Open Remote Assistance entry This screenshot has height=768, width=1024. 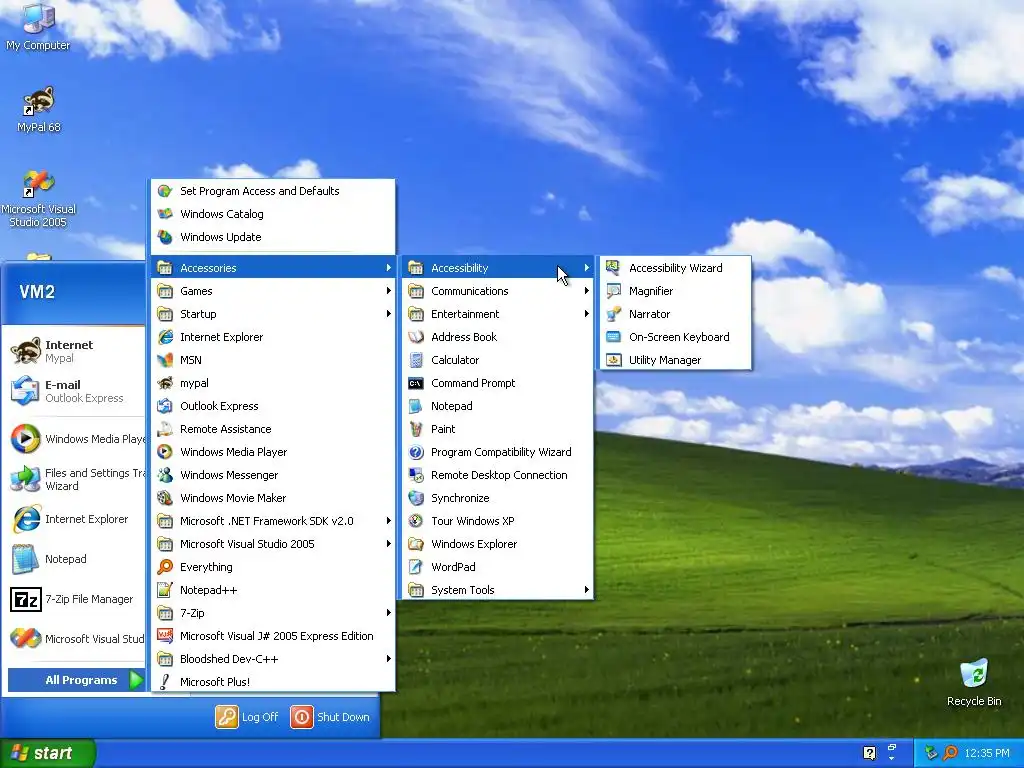(x=273, y=429)
